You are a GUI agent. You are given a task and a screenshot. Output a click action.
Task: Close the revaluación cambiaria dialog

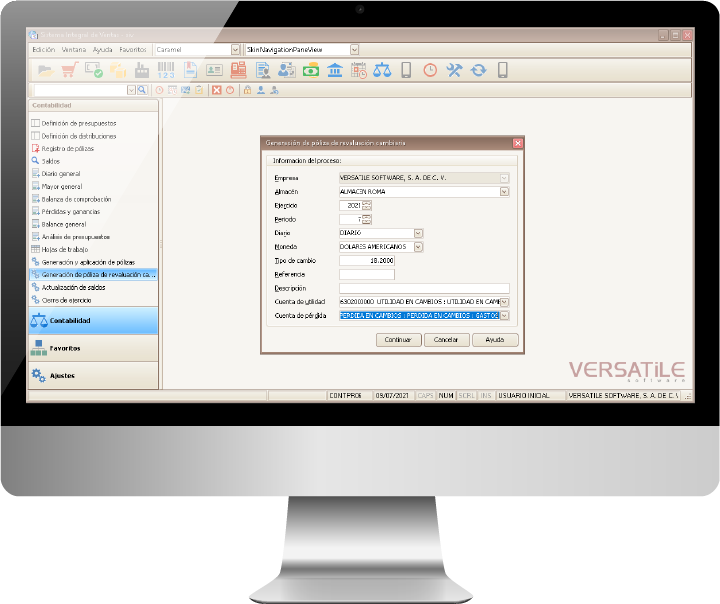(x=518, y=143)
